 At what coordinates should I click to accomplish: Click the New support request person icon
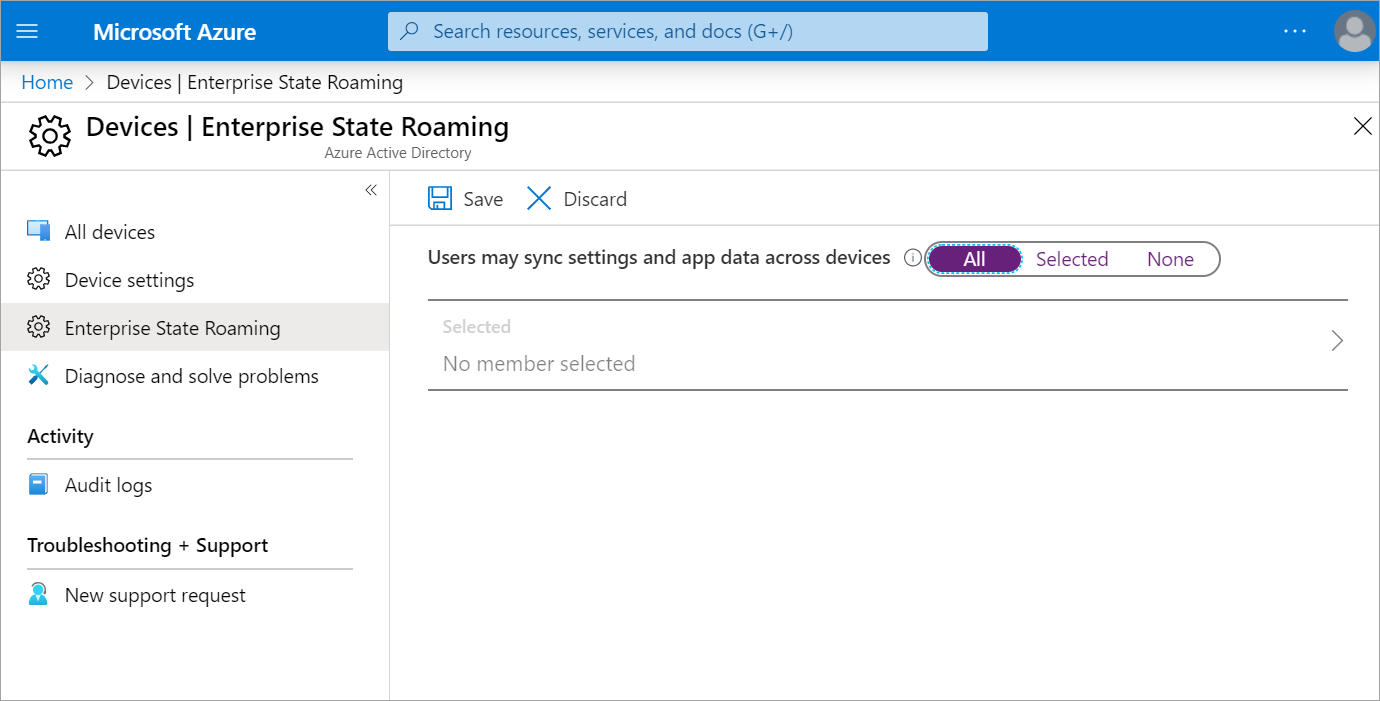(x=39, y=594)
